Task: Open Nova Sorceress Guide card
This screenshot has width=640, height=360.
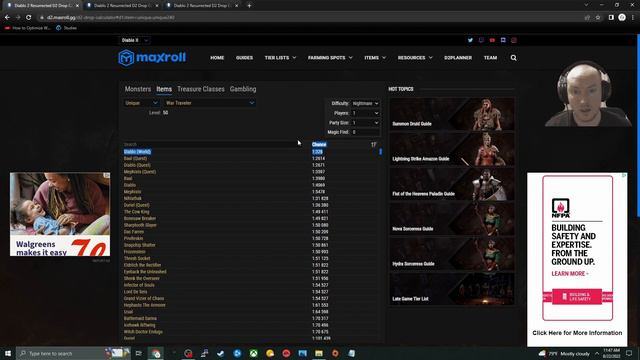Action: [452, 219]
